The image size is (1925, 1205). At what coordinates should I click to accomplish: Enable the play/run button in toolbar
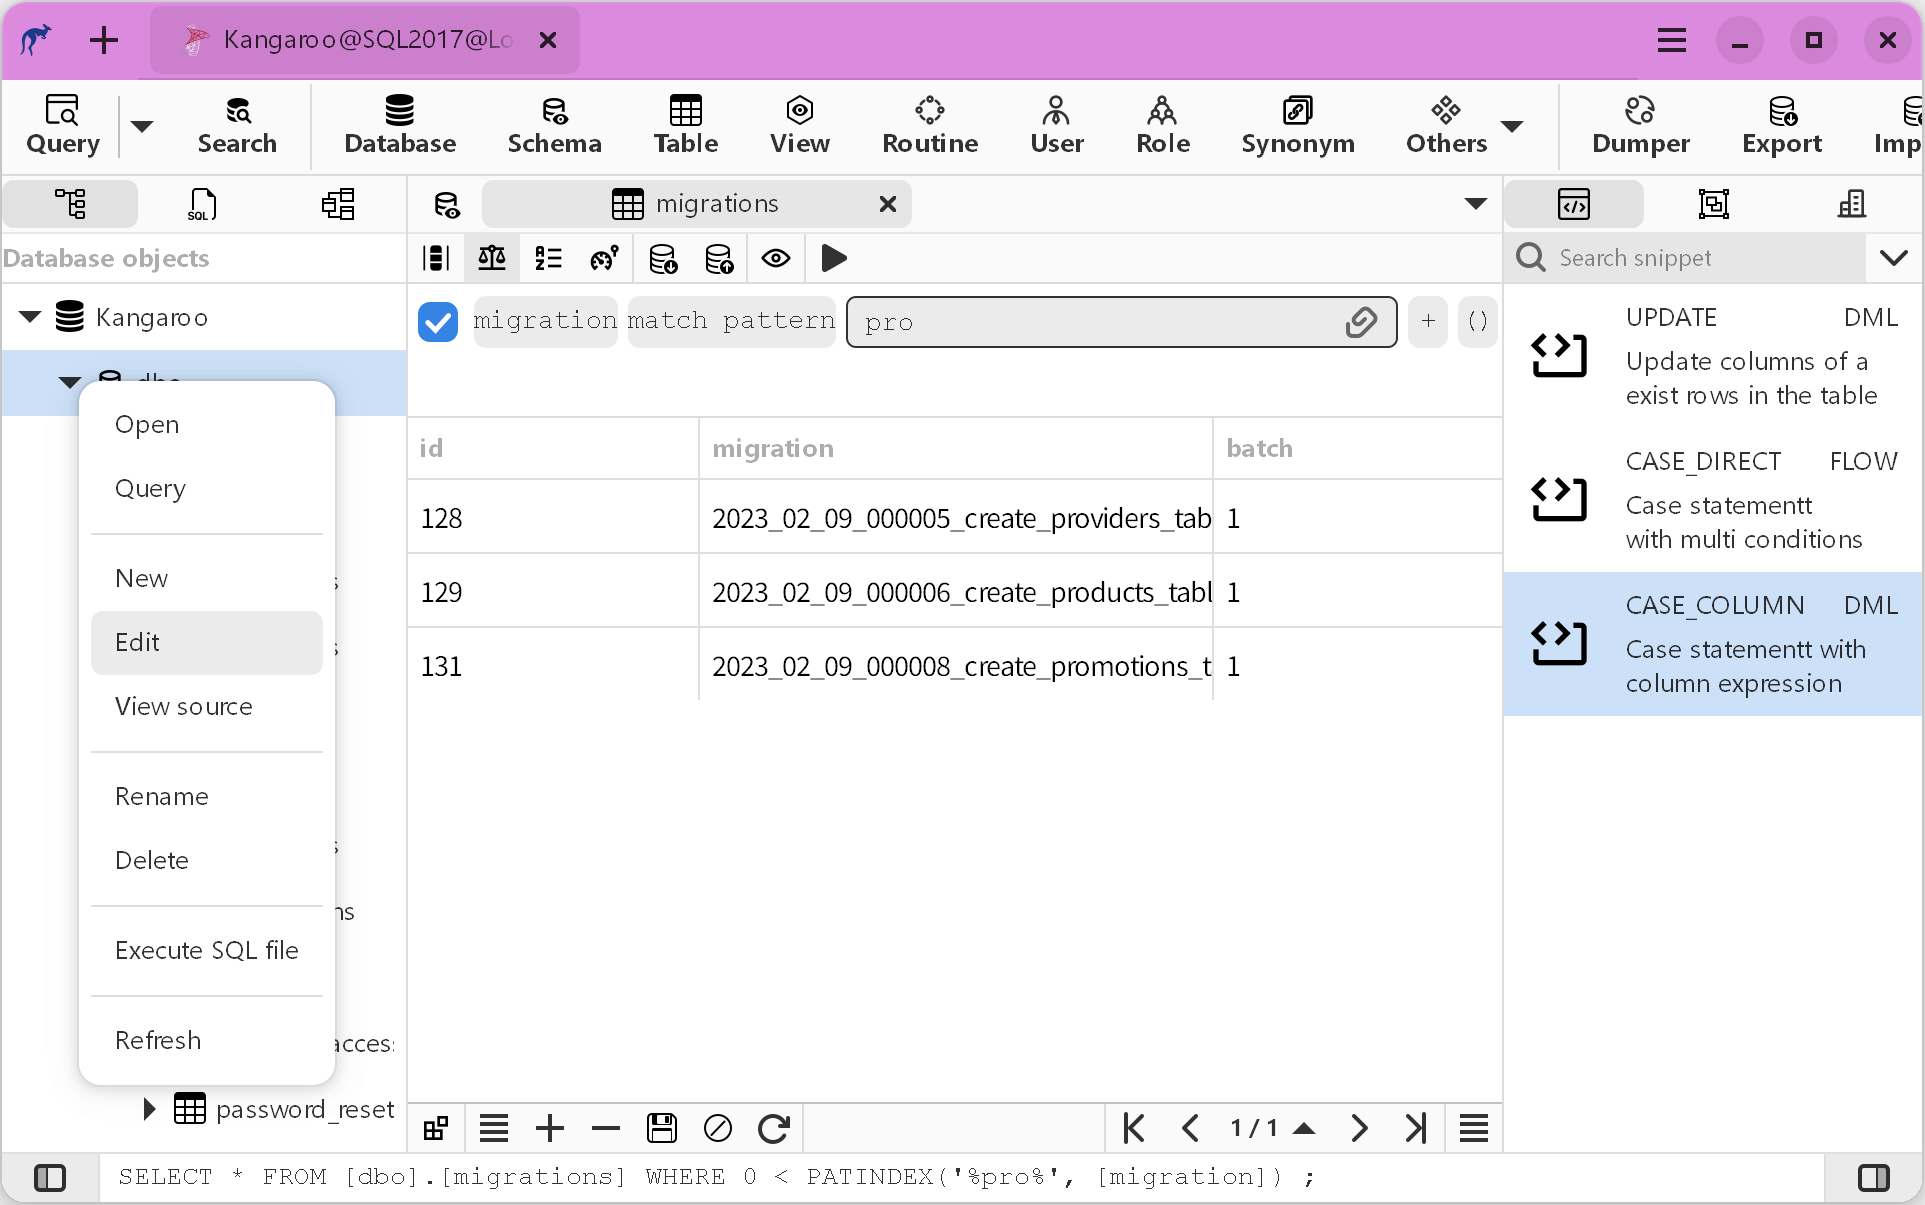(833, 257)
